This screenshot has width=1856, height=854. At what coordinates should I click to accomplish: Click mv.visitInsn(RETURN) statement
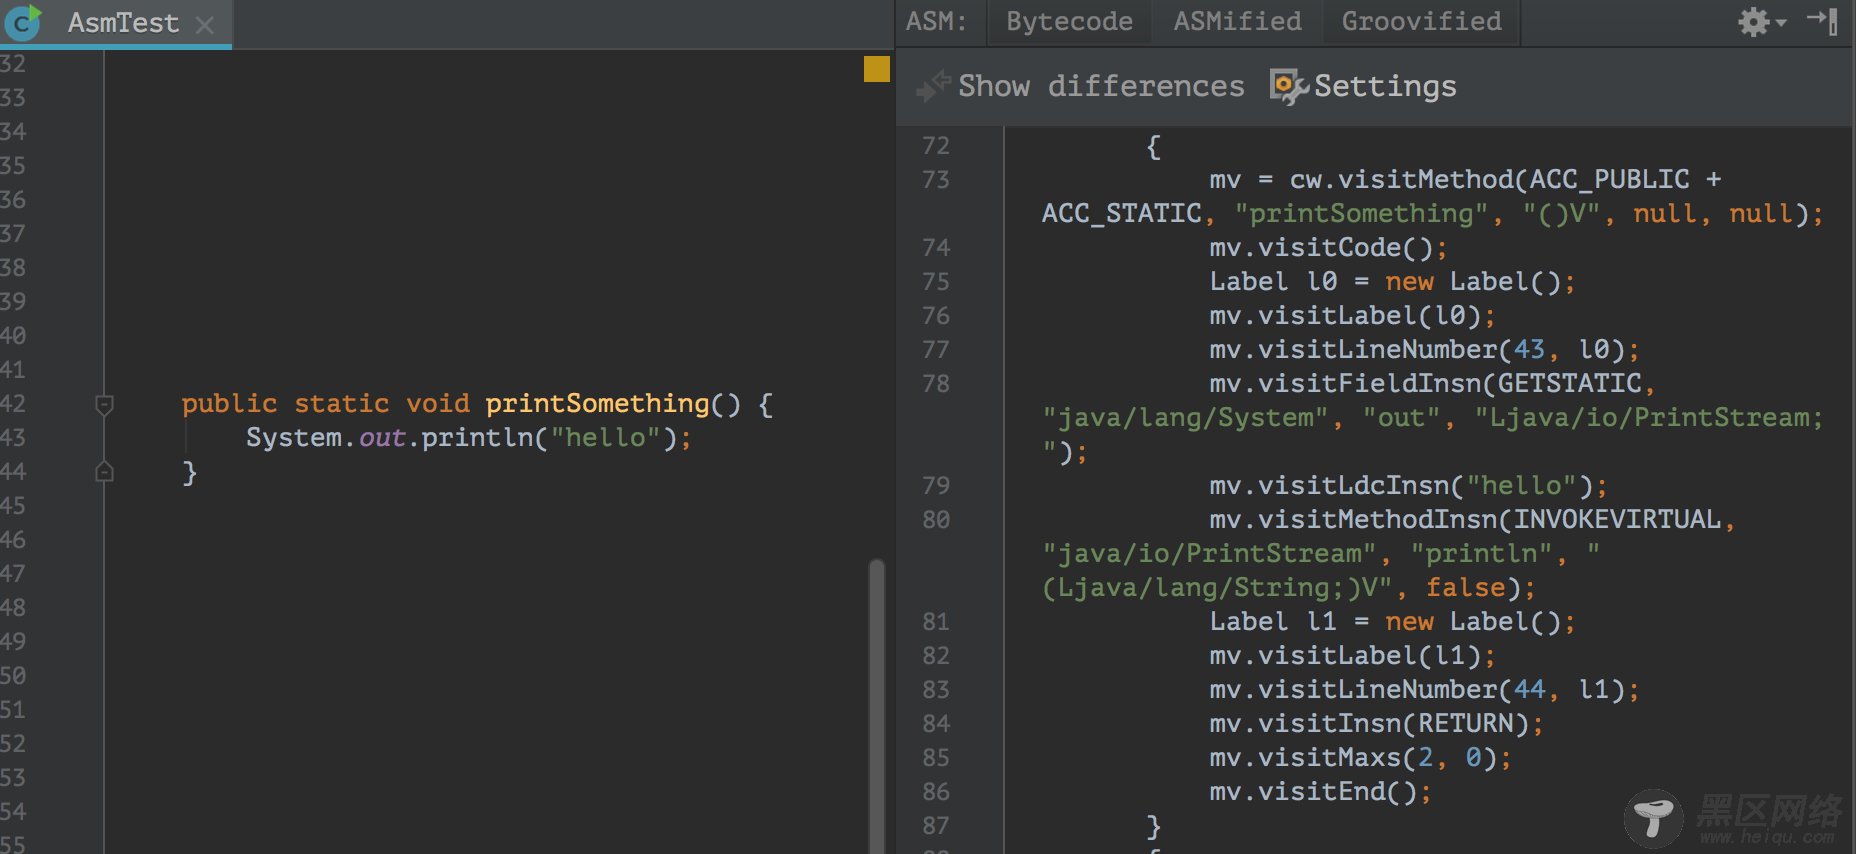1376,724
